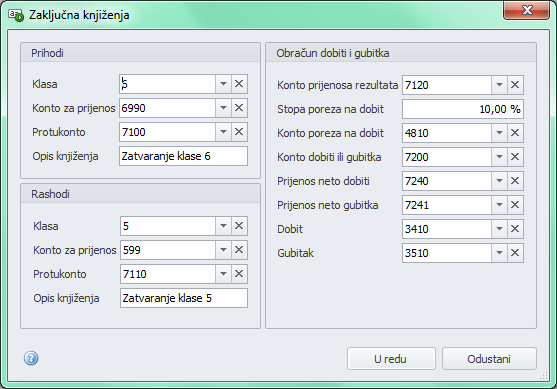This screenshot has width=557, height=389.
Task: Click into Konto dobiti ili gubitka 7200 input
Action: click(x=447, y=157)
